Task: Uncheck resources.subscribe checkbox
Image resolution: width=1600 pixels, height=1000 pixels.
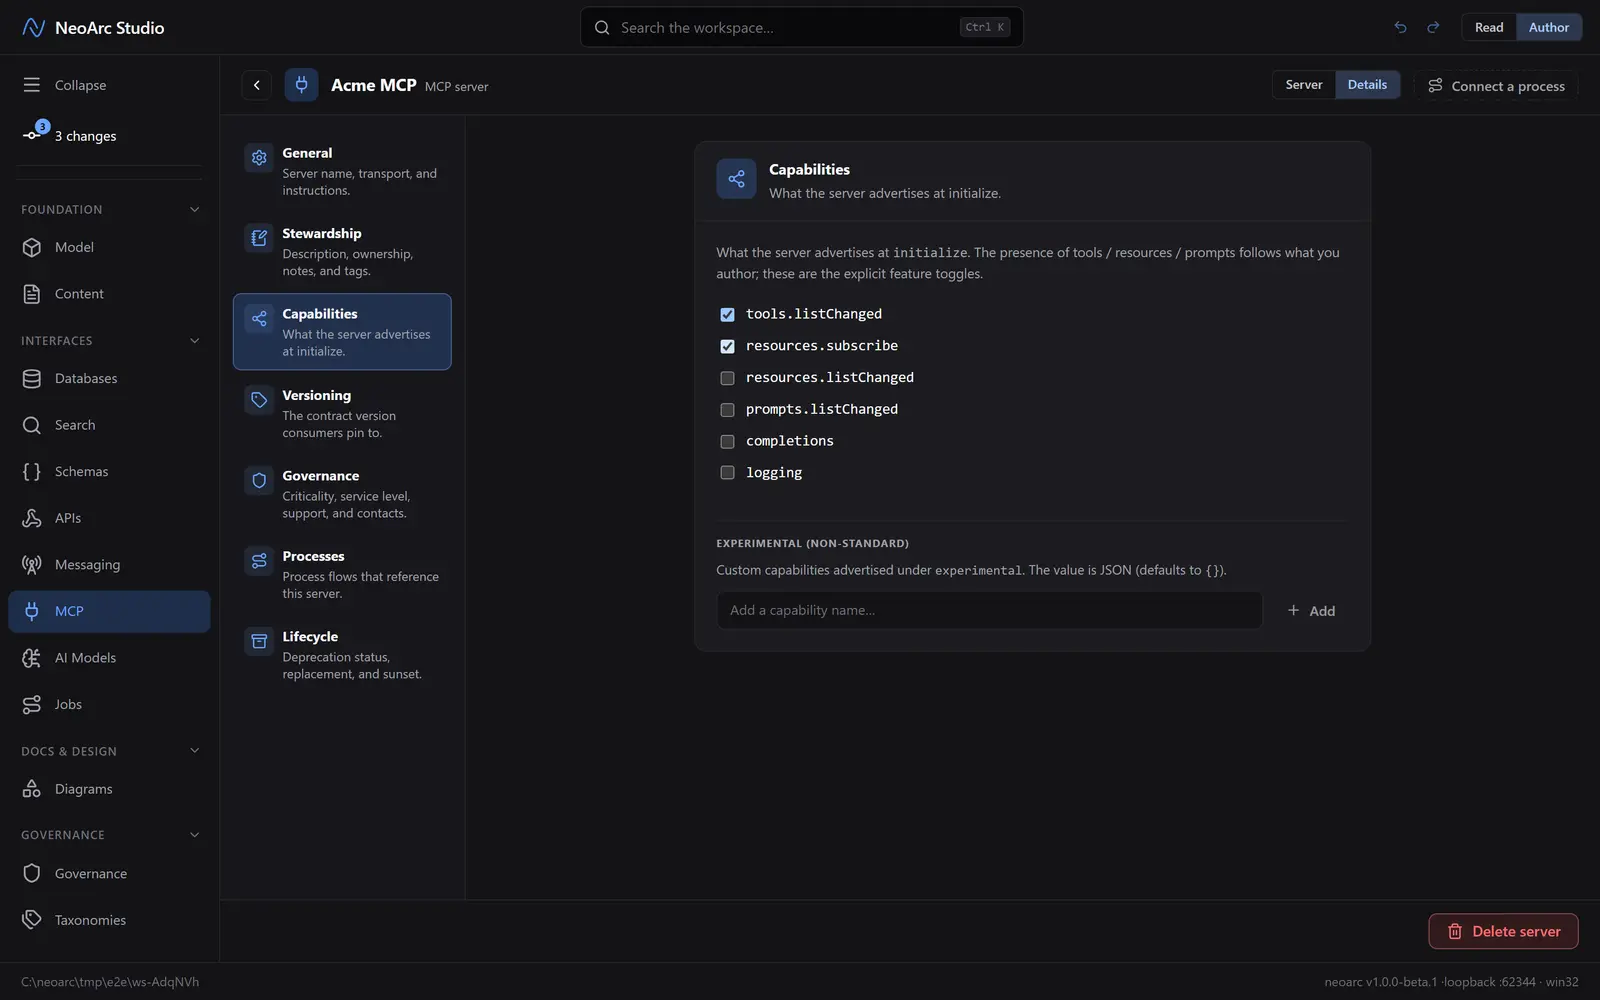Action: [727, 346]
